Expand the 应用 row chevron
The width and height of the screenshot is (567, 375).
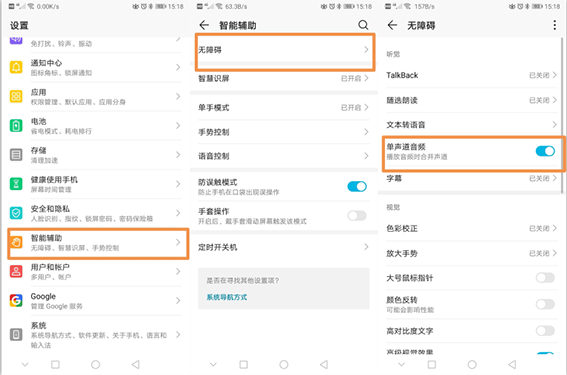coord(178,96)
